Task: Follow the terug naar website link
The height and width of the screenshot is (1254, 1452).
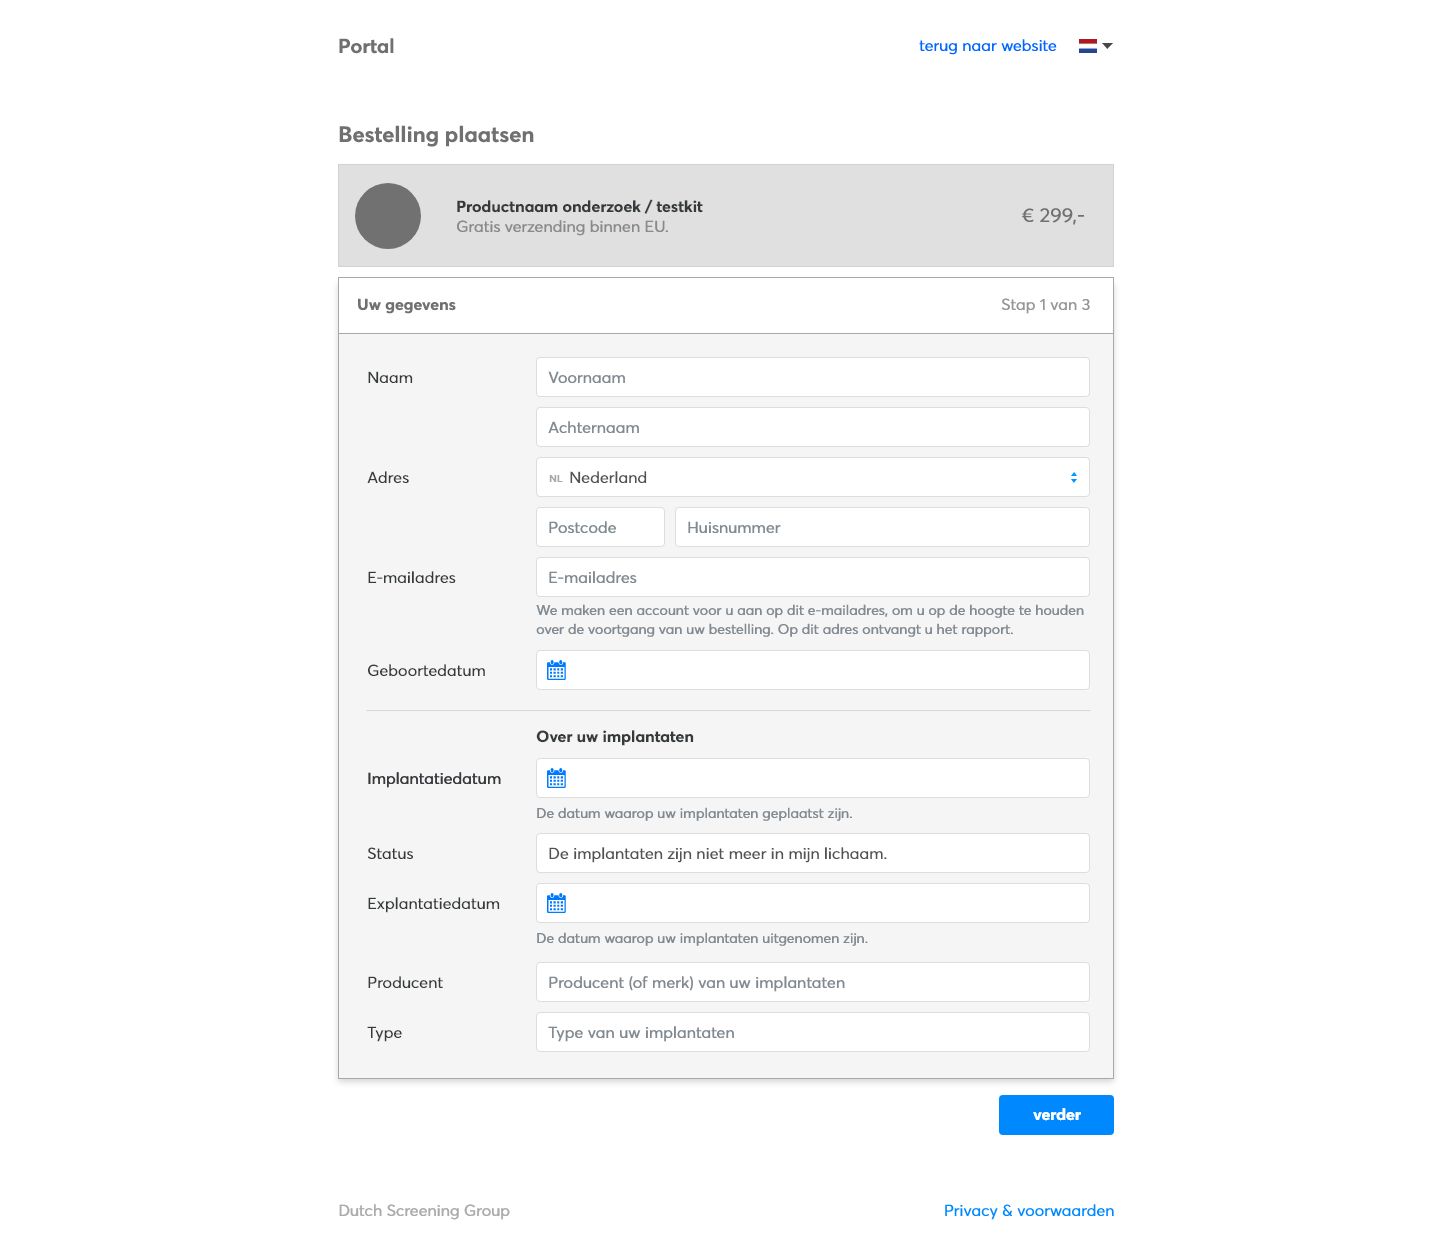Action: point(987,46)
